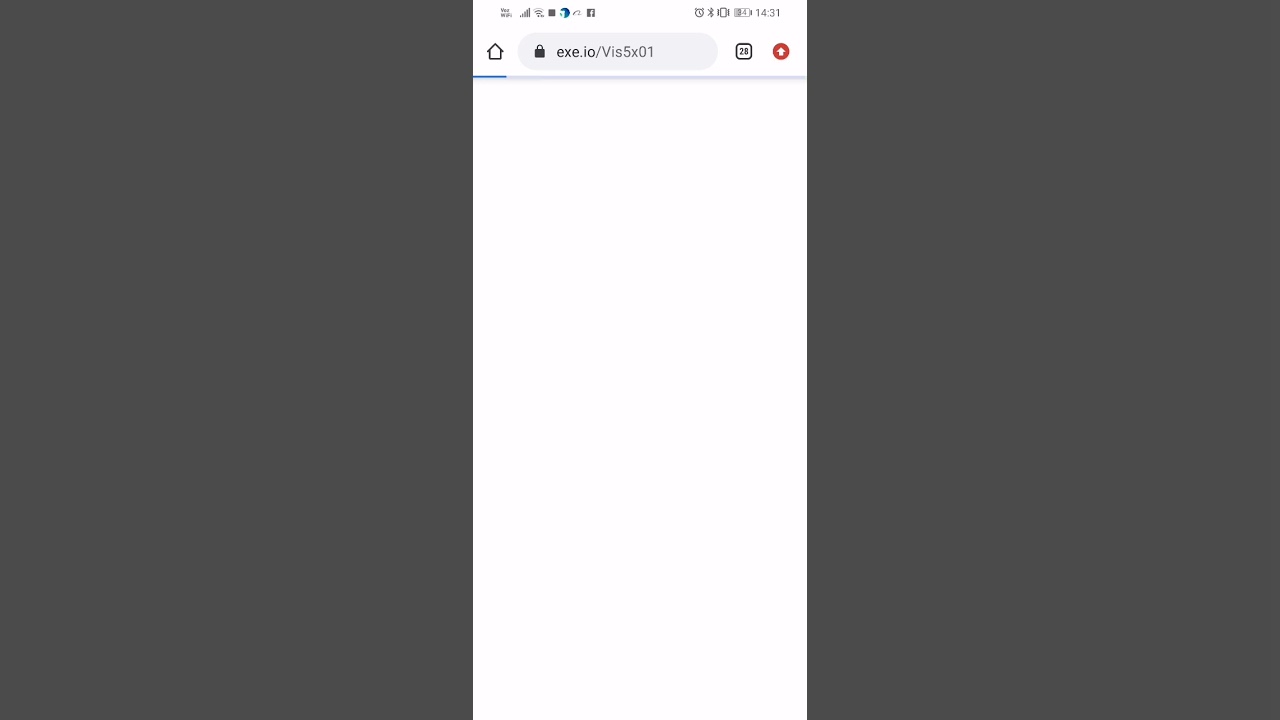Tap the vibrate mode status icon
The height and width of the screenshot is (720, 1280).
[x=723, y=13]
